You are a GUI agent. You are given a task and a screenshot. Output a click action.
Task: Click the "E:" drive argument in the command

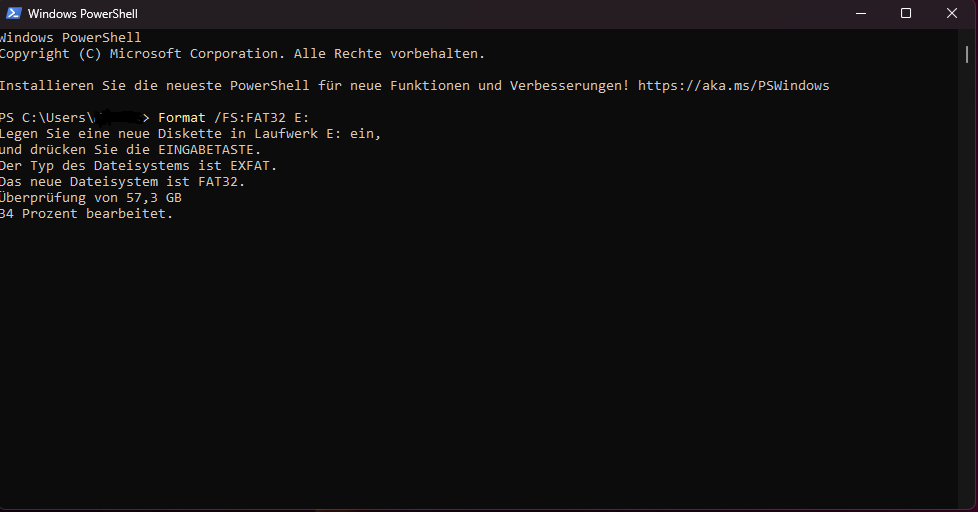(x=302, y=118)
